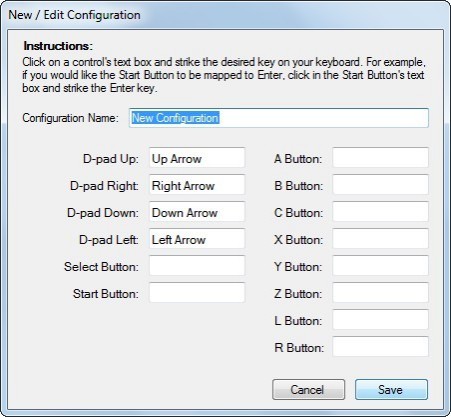Screen dimensions: 451x417
Task: Focus the Start Button text box
Action: (x=197, y=293)
